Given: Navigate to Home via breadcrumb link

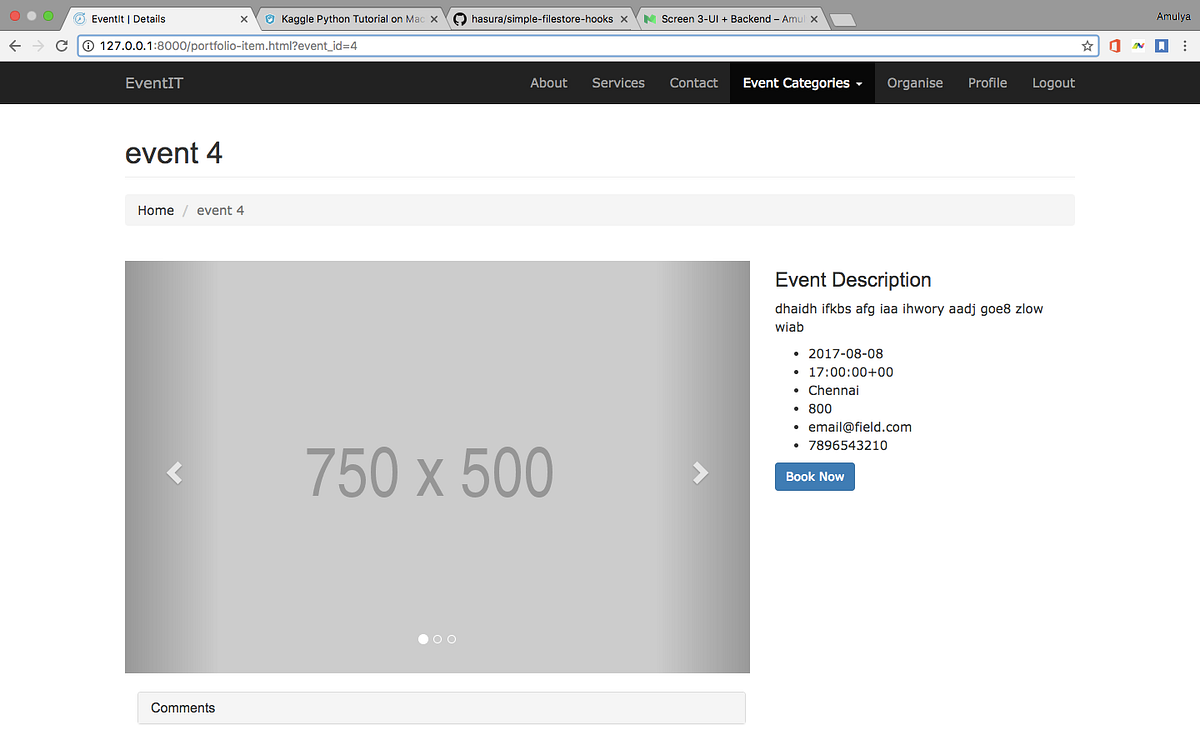Looking at the screenshot, I should coord(155,210).
